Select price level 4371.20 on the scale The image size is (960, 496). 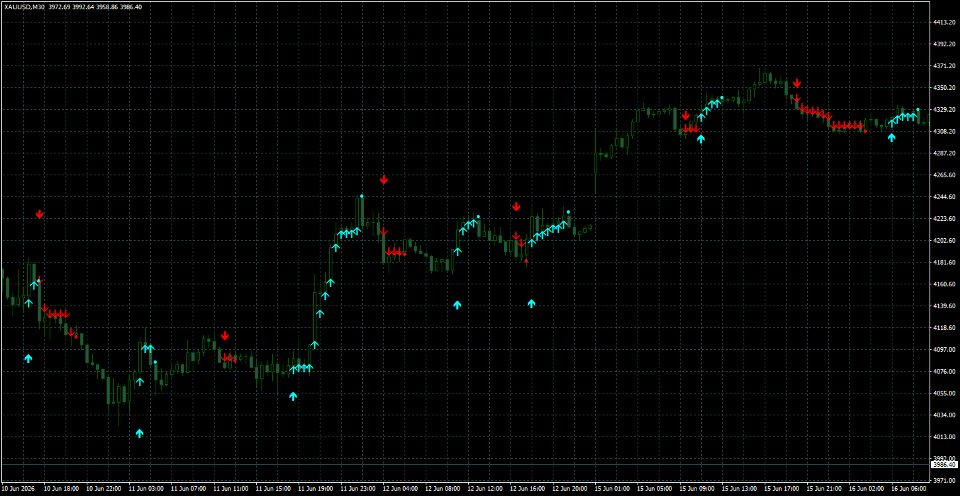(945, 66)
